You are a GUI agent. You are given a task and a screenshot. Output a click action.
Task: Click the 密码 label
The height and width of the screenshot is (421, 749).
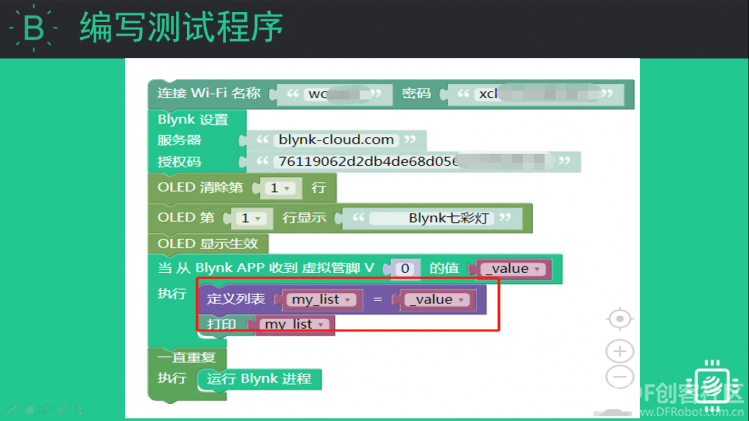416,93
